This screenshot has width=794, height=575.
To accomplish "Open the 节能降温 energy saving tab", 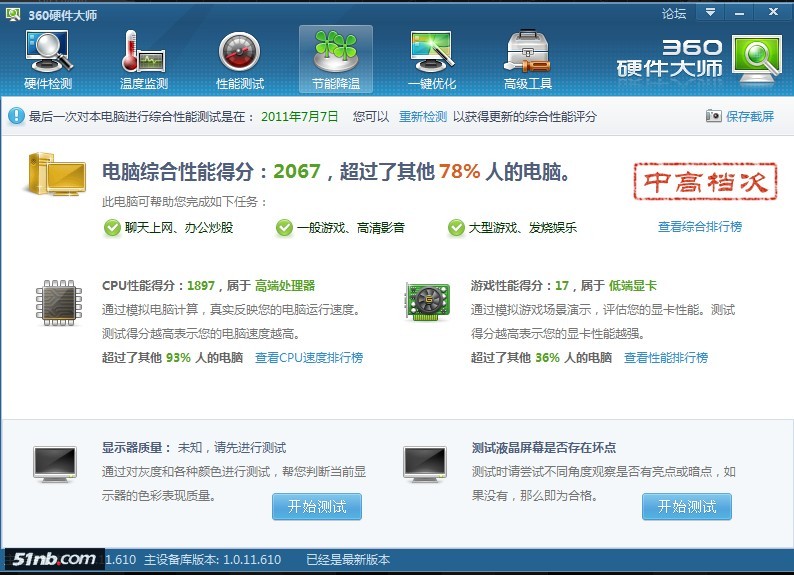I will point(336,60).
